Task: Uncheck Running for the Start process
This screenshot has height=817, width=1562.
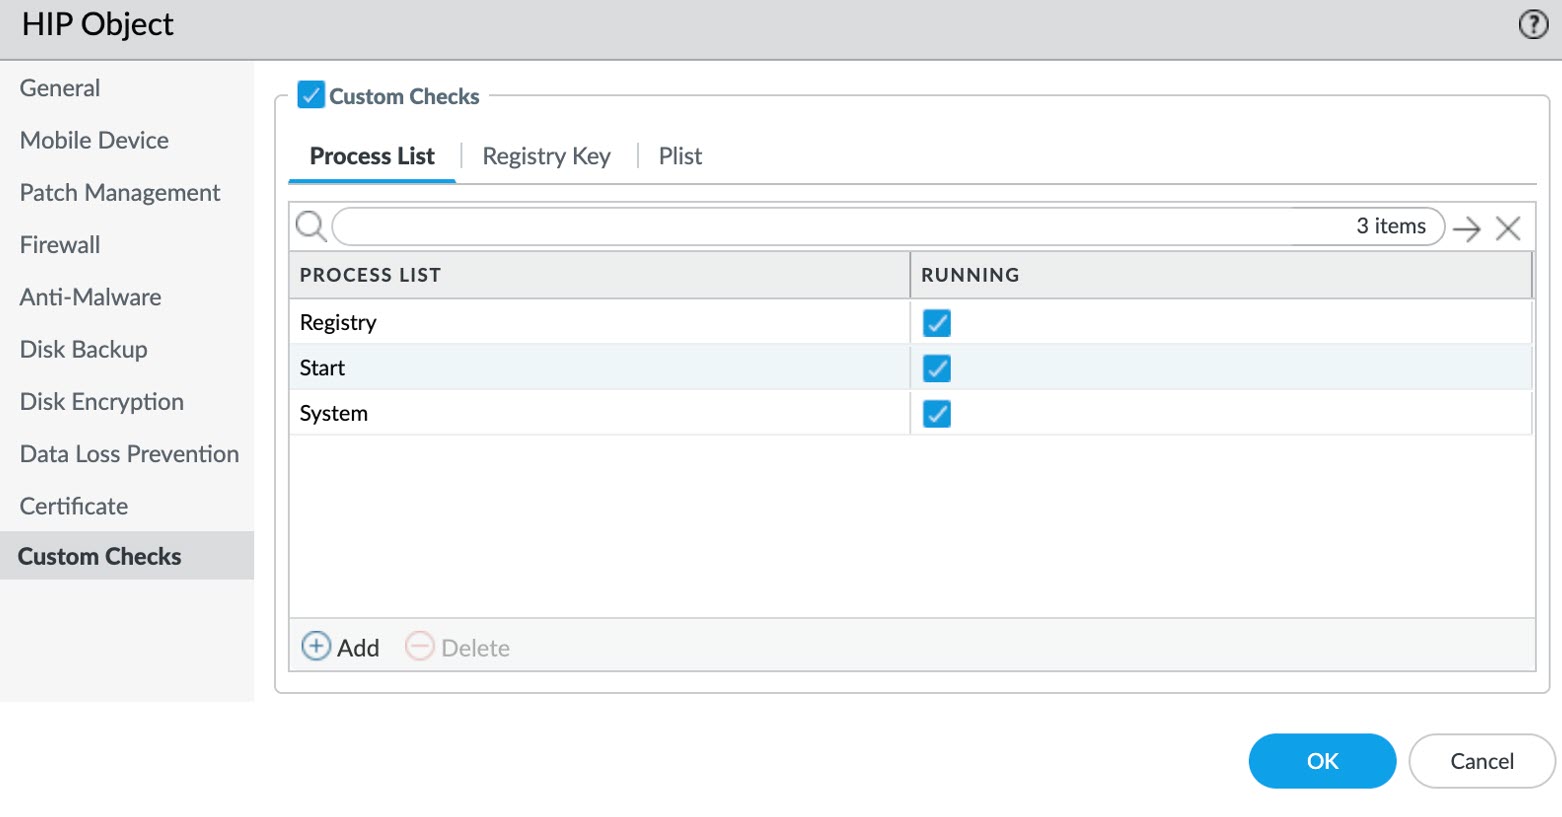Action: 937,368
